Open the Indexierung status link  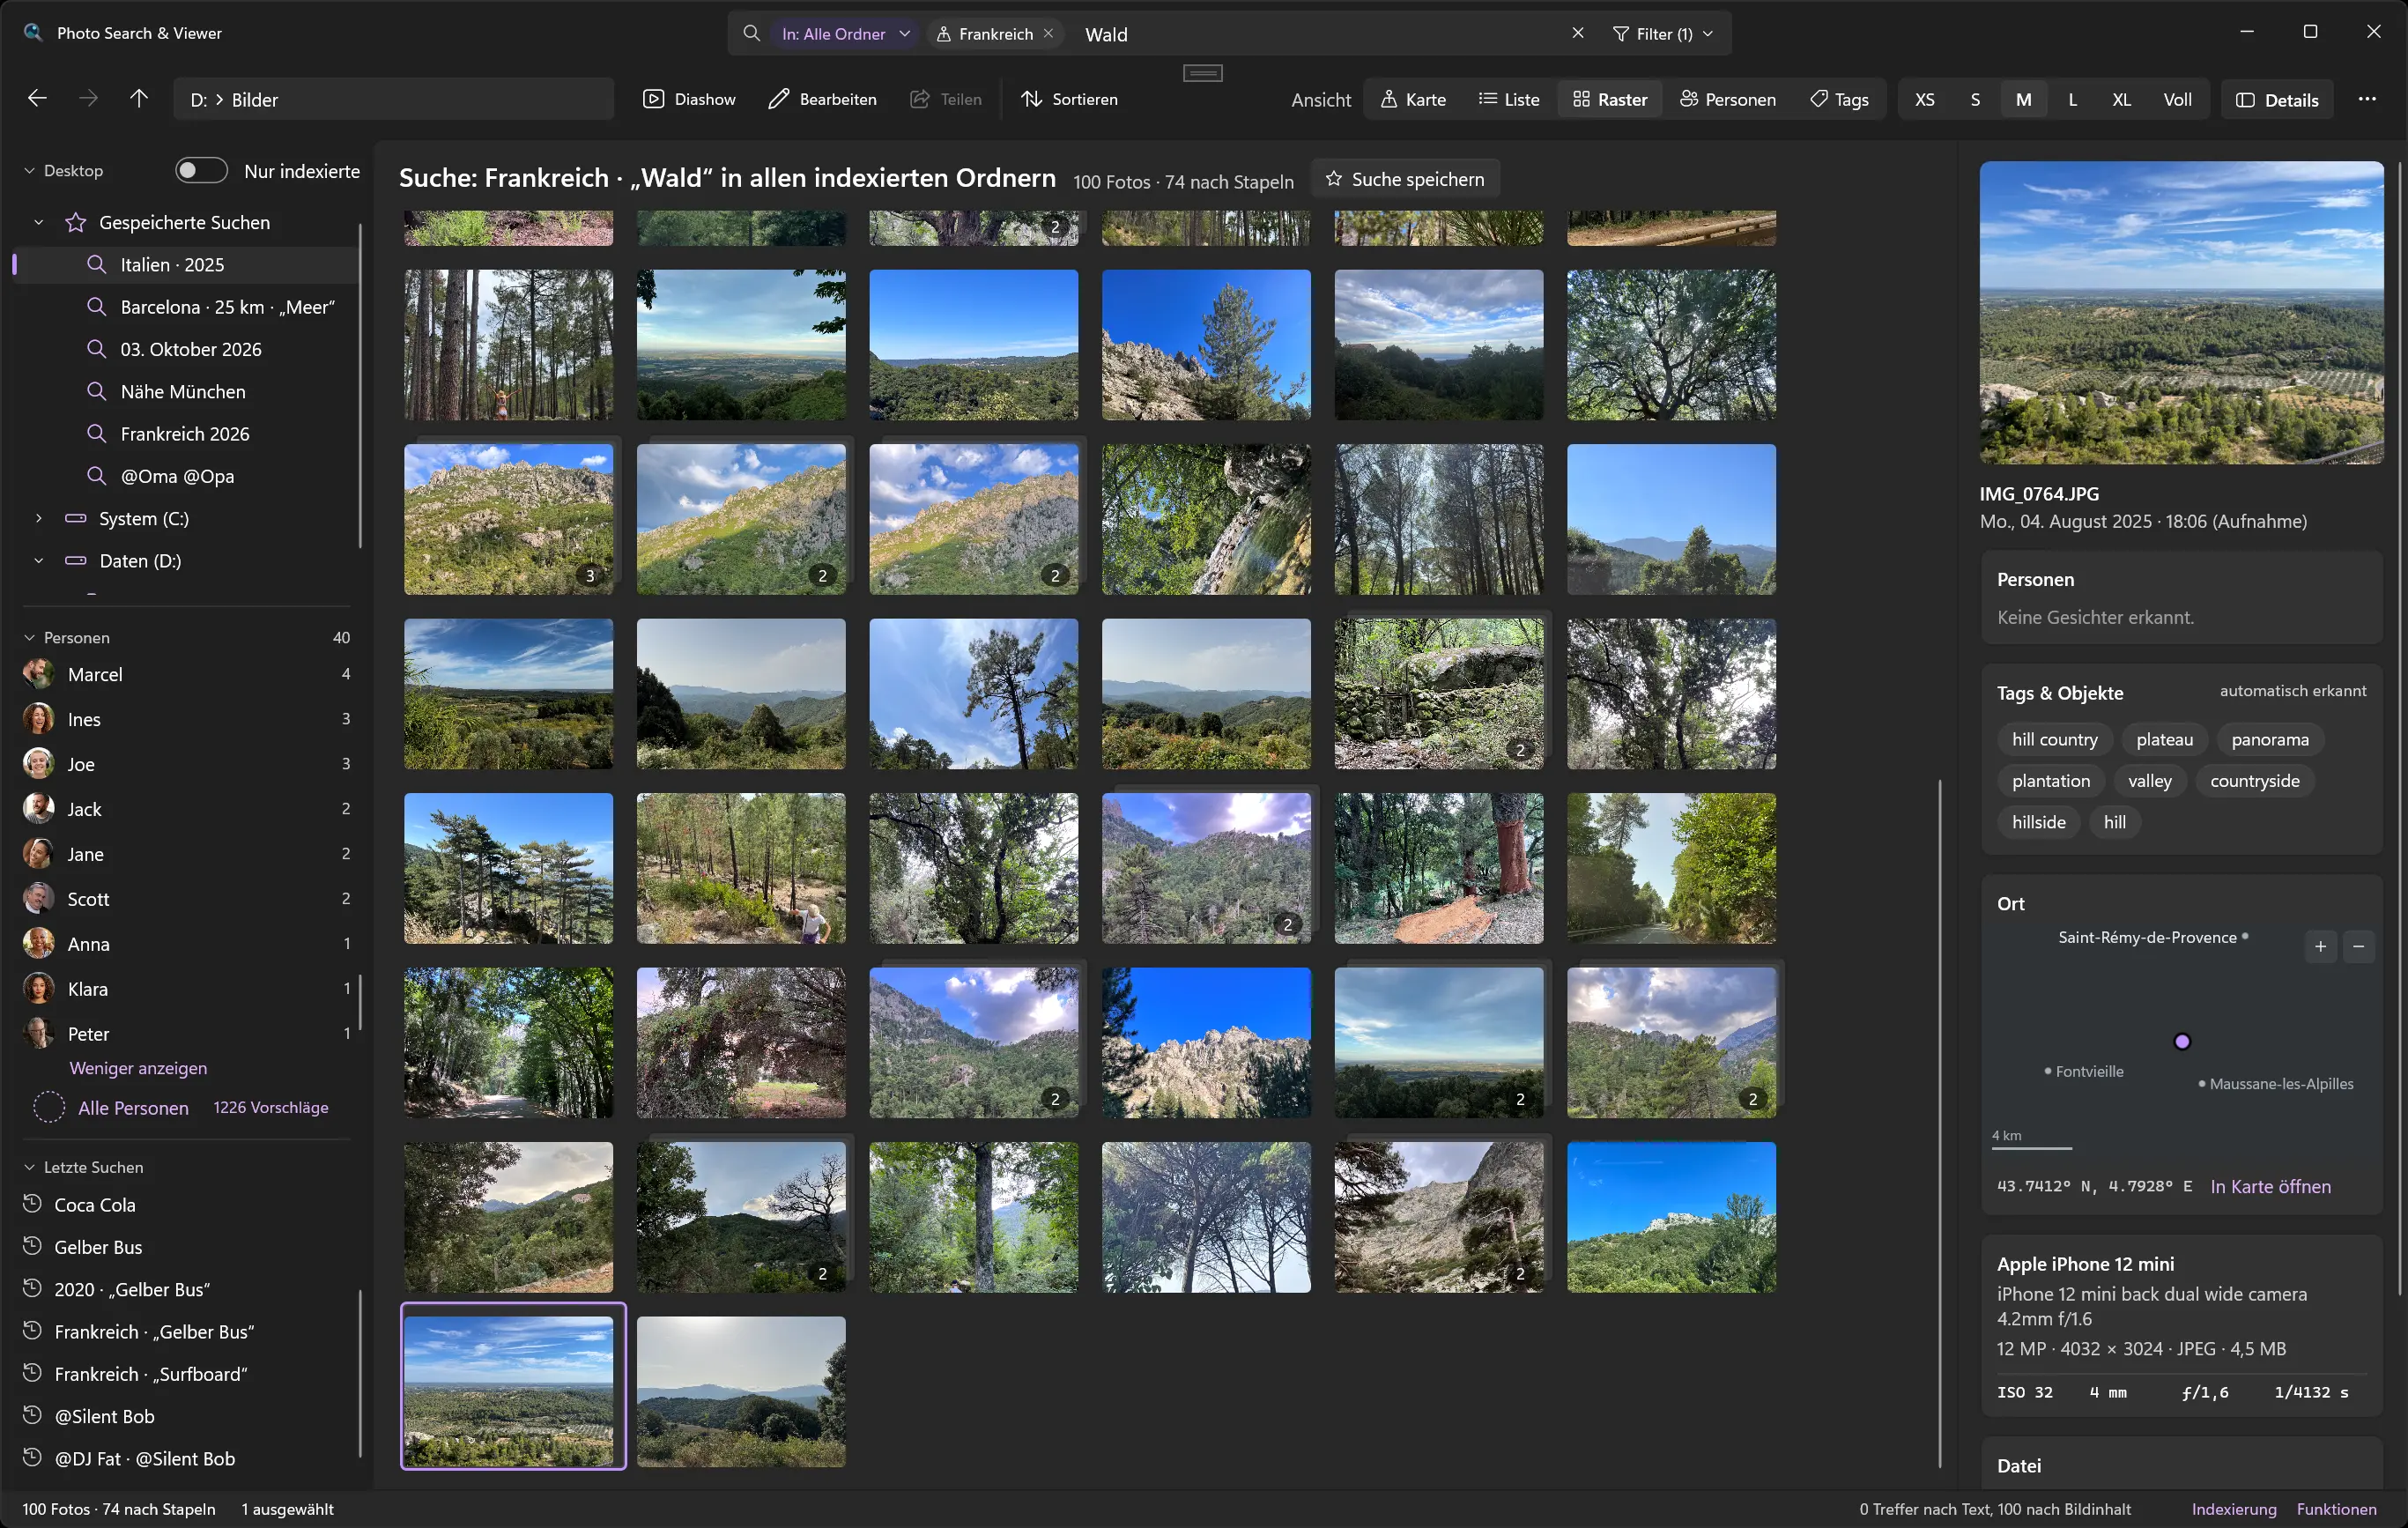[2233, 1509]
